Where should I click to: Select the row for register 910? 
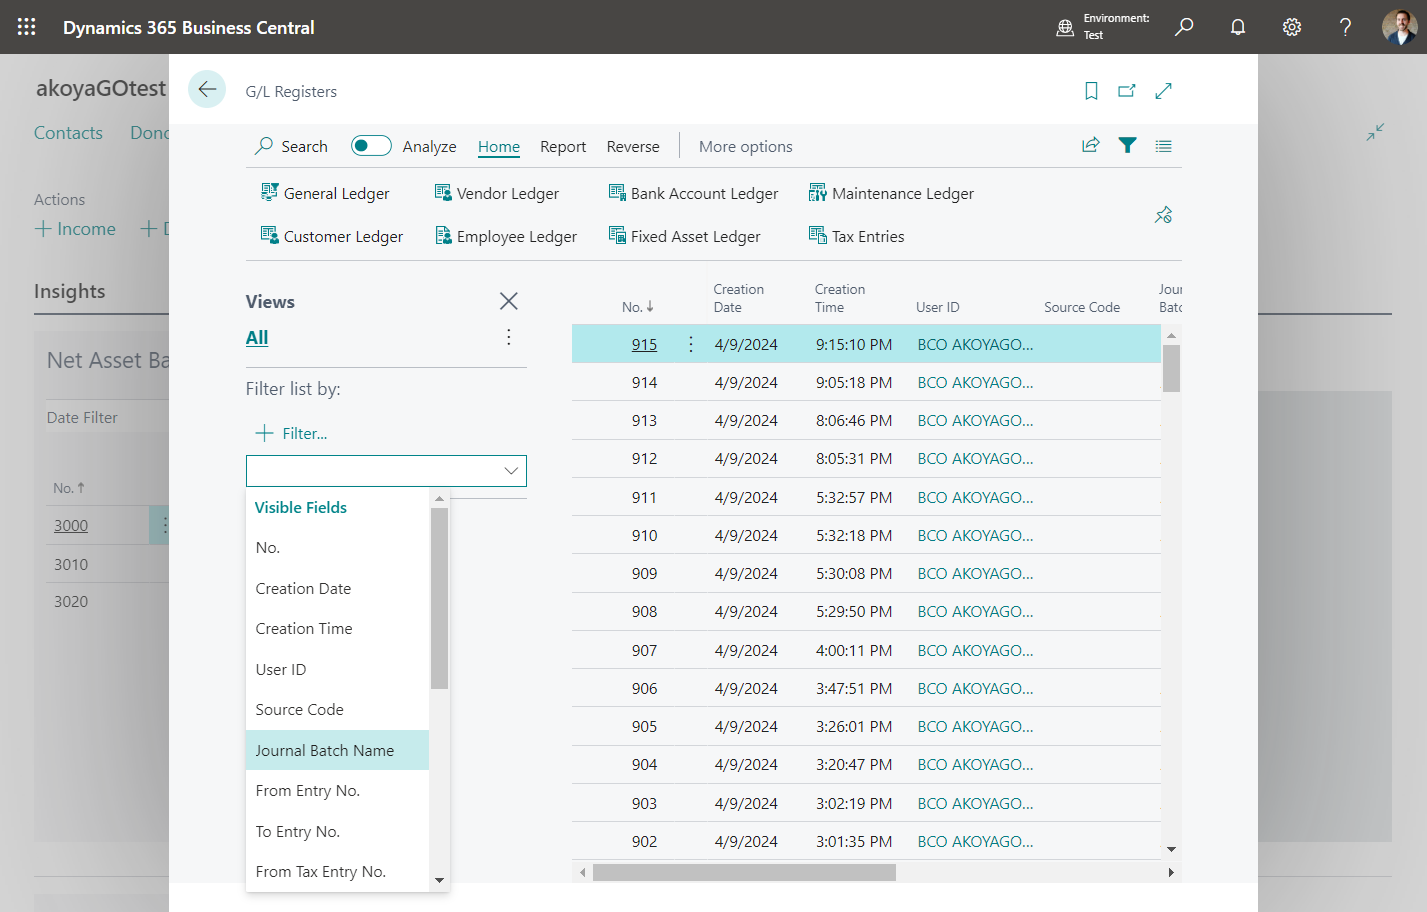pos(866,535)
